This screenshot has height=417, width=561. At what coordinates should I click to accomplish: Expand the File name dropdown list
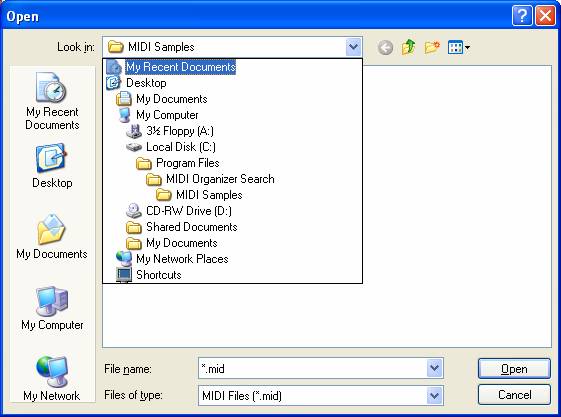(x=434, y=368)
